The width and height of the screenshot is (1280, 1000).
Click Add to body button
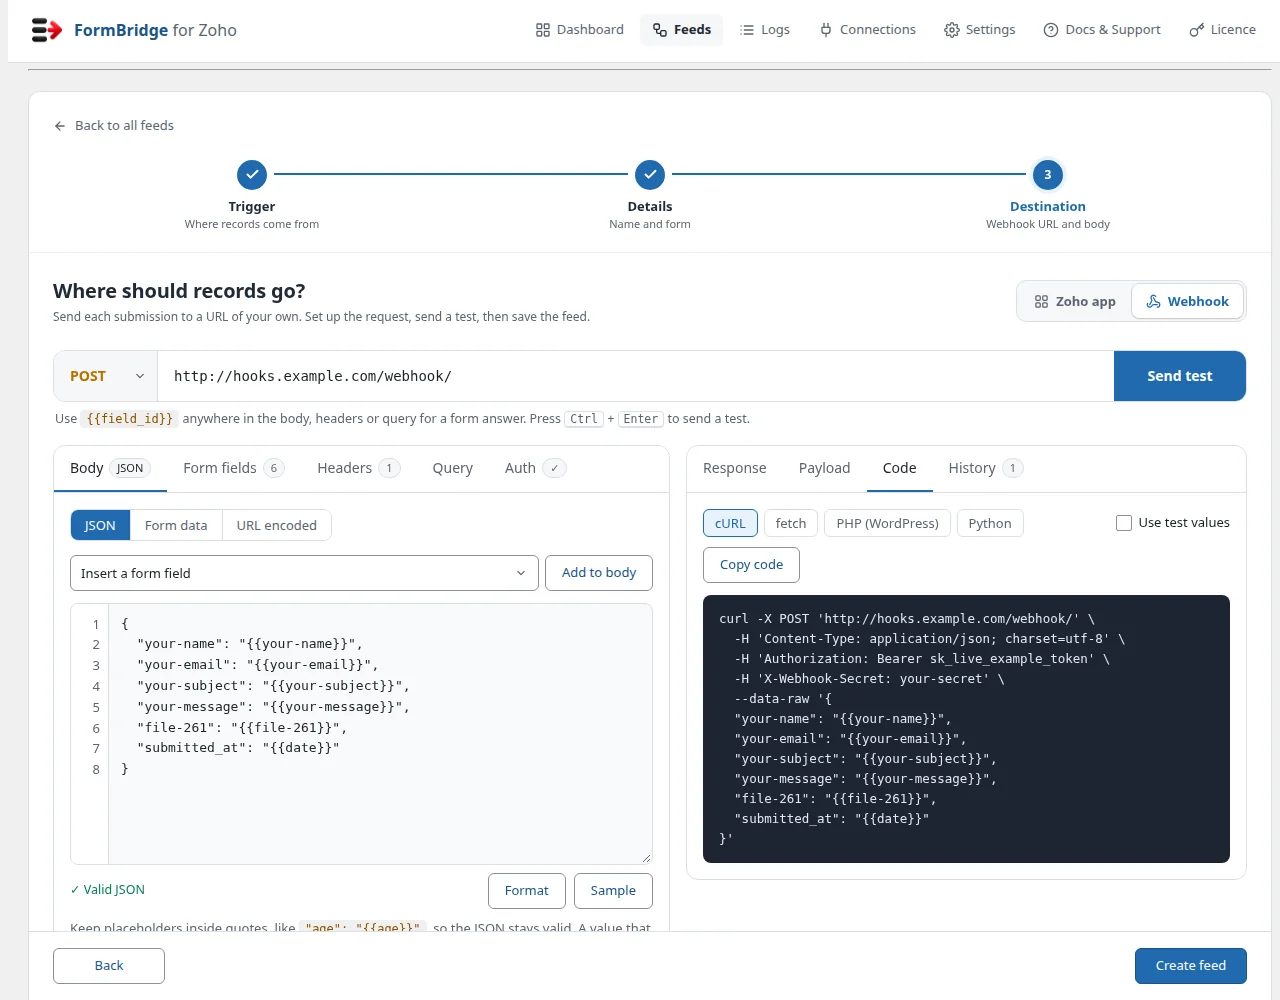(599, 573)
